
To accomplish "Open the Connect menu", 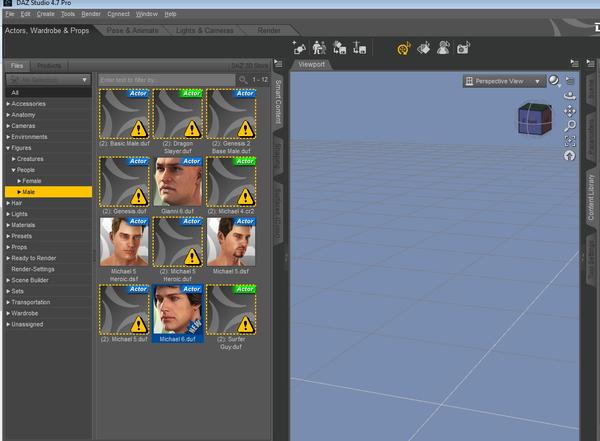I will (x=118, y=14).
